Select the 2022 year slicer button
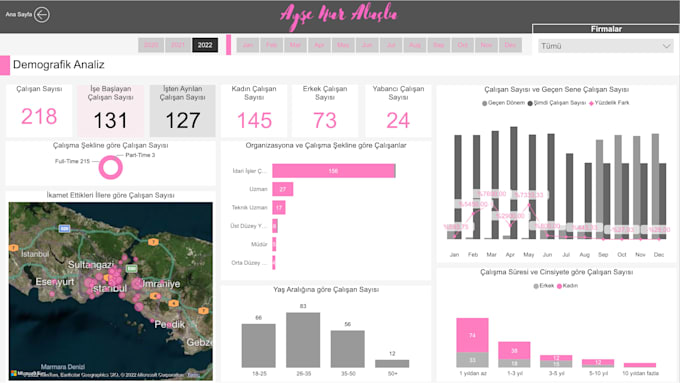Screen dimensions: 680x383 pos(205,45)
